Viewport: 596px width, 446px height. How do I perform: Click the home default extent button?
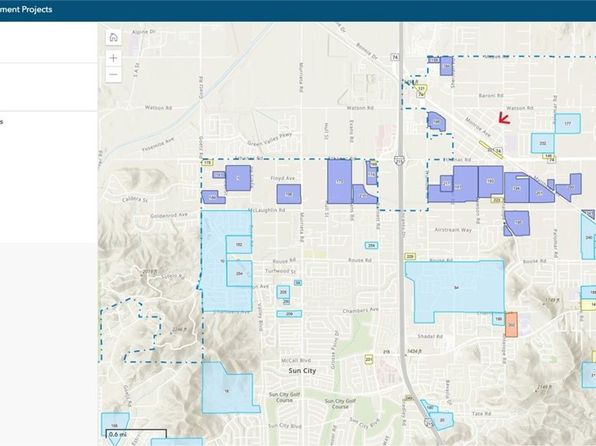(x=113, y=37)
